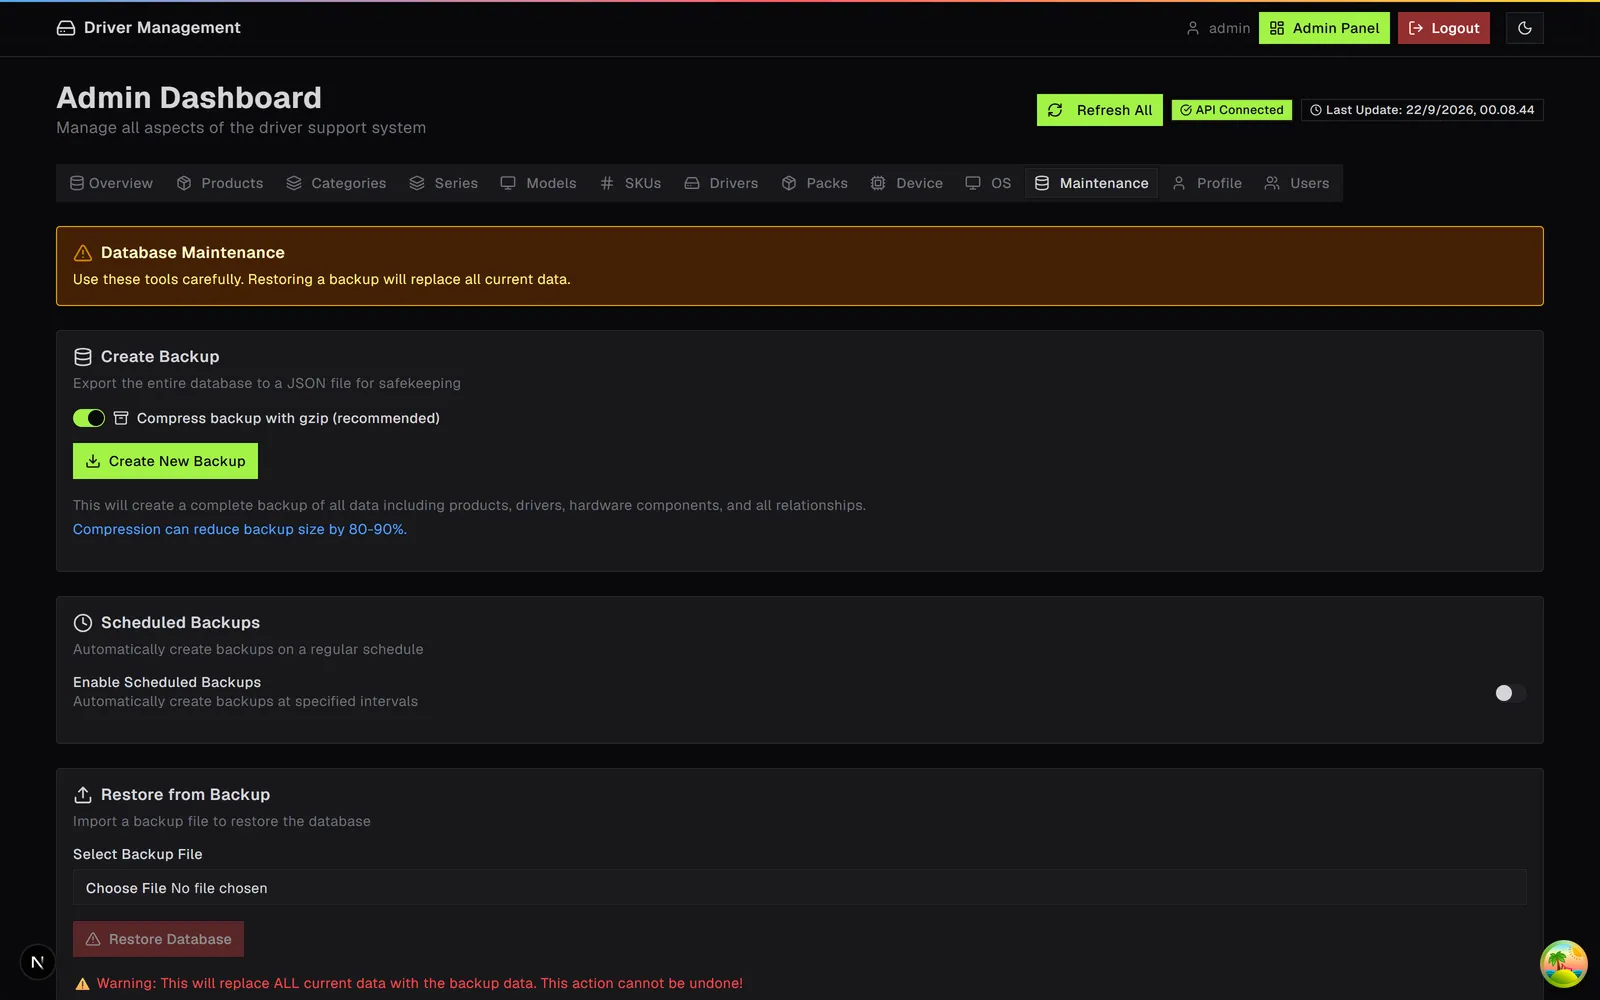Click the Restore Database button
Image resolution: width=1600 pixels, height=1000 pixels.
click(158, 939)
